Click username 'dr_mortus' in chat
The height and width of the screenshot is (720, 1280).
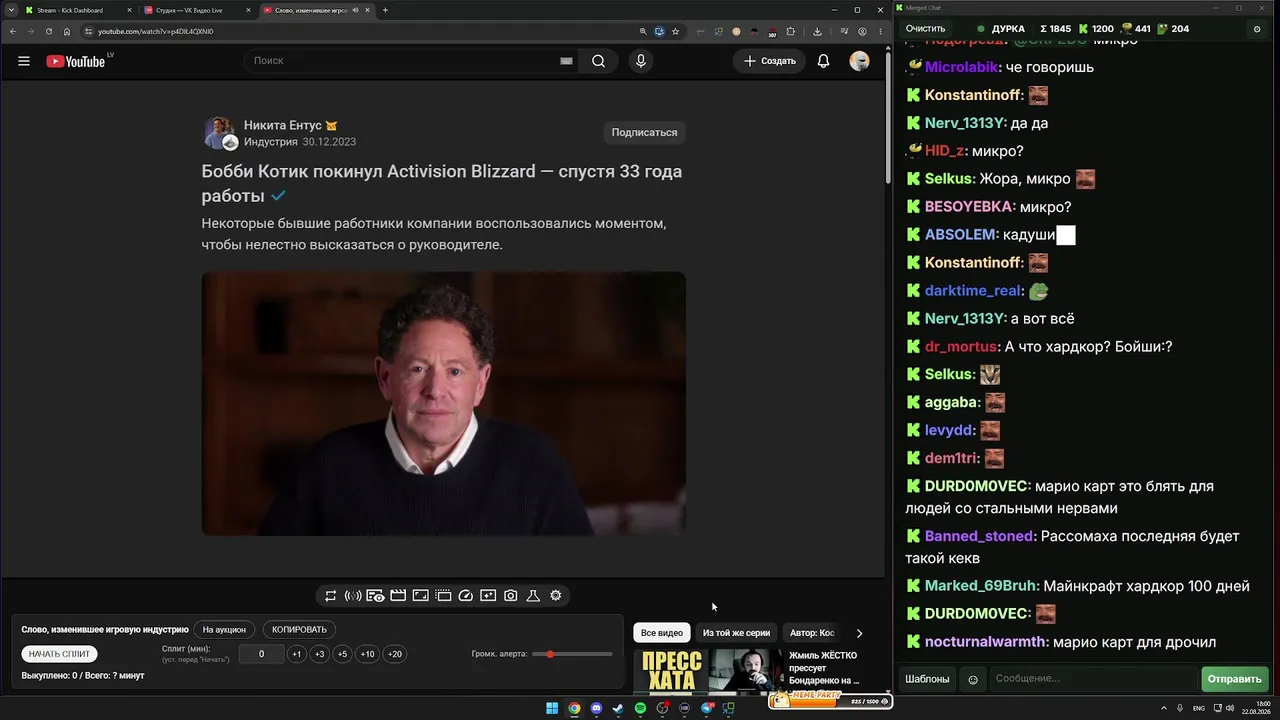pyautogui.click(x=961, y=346)
